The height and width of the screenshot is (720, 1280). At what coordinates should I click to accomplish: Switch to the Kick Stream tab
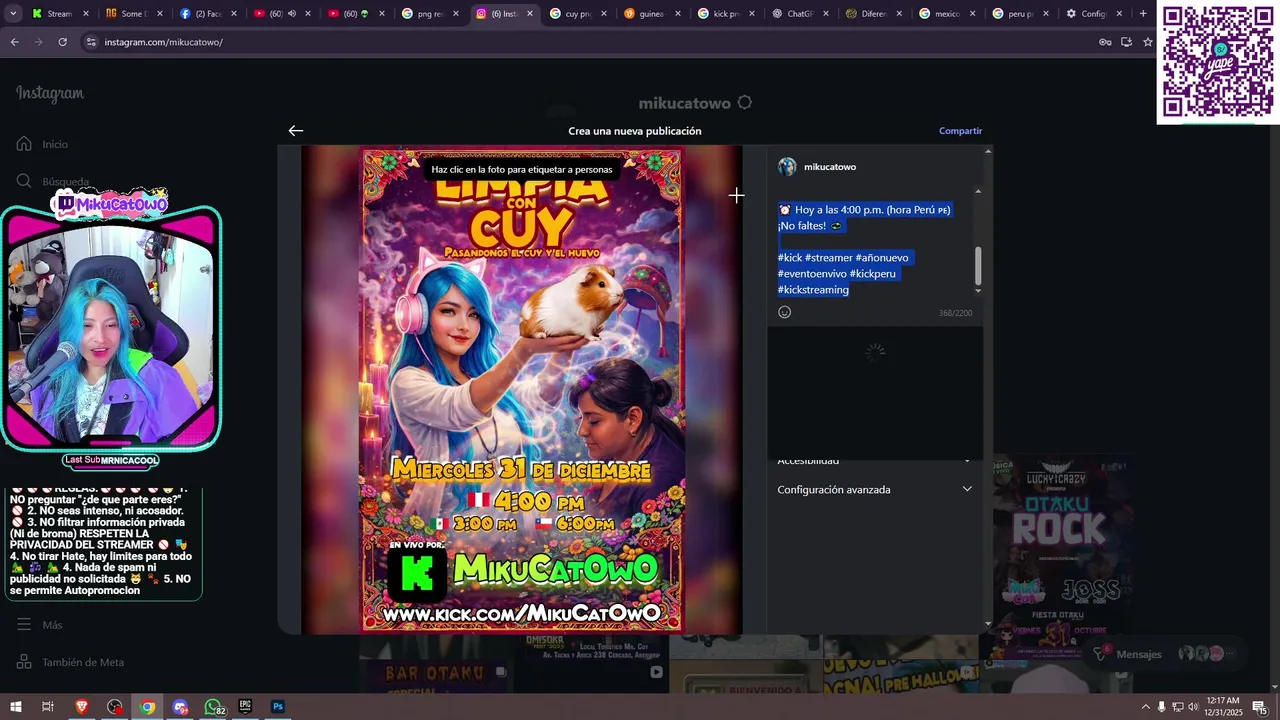click(58, 14)
